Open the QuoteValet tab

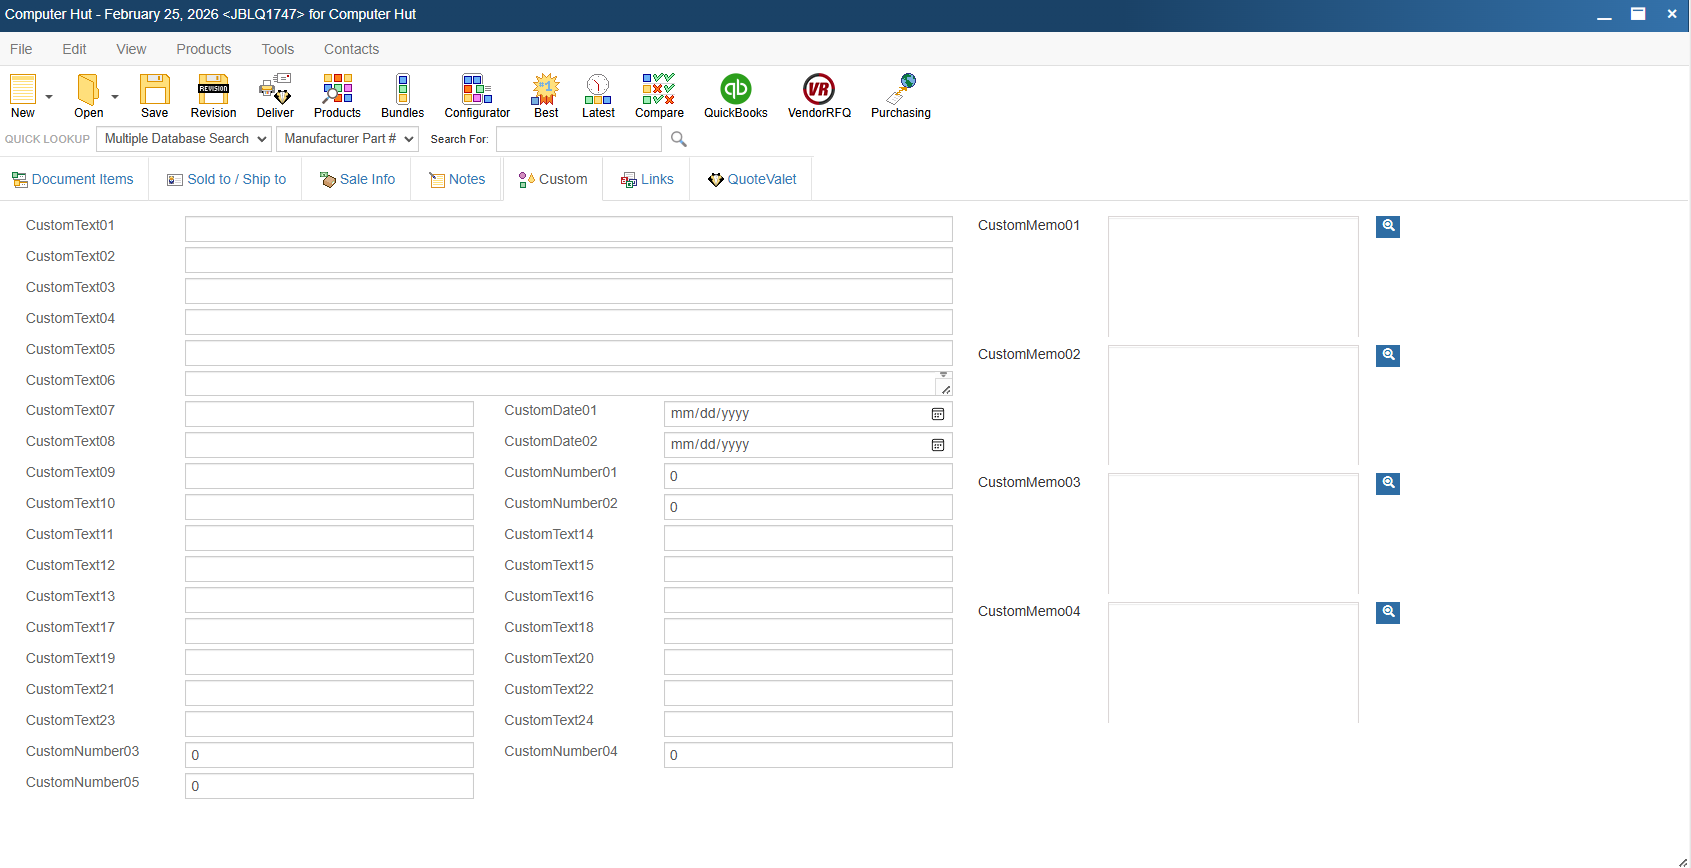[752, 179]
